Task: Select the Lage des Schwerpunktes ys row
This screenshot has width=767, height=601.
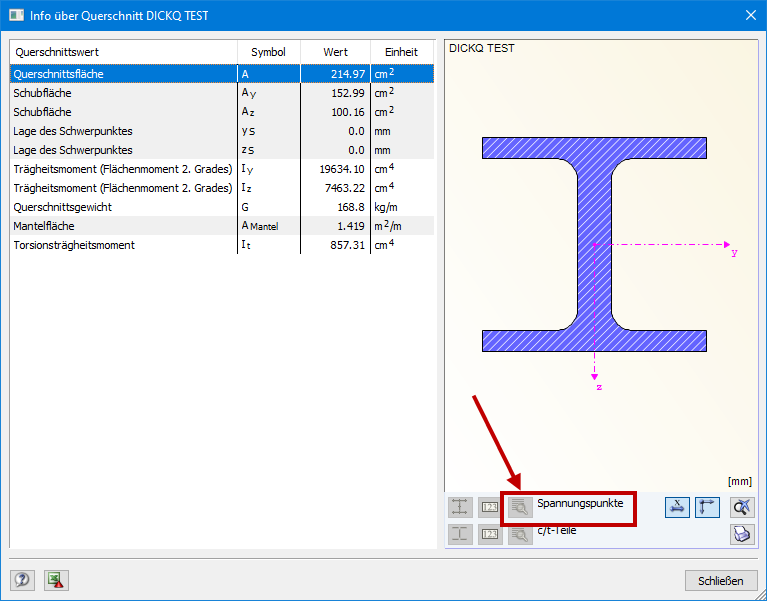Action: [x=222, y=131]
